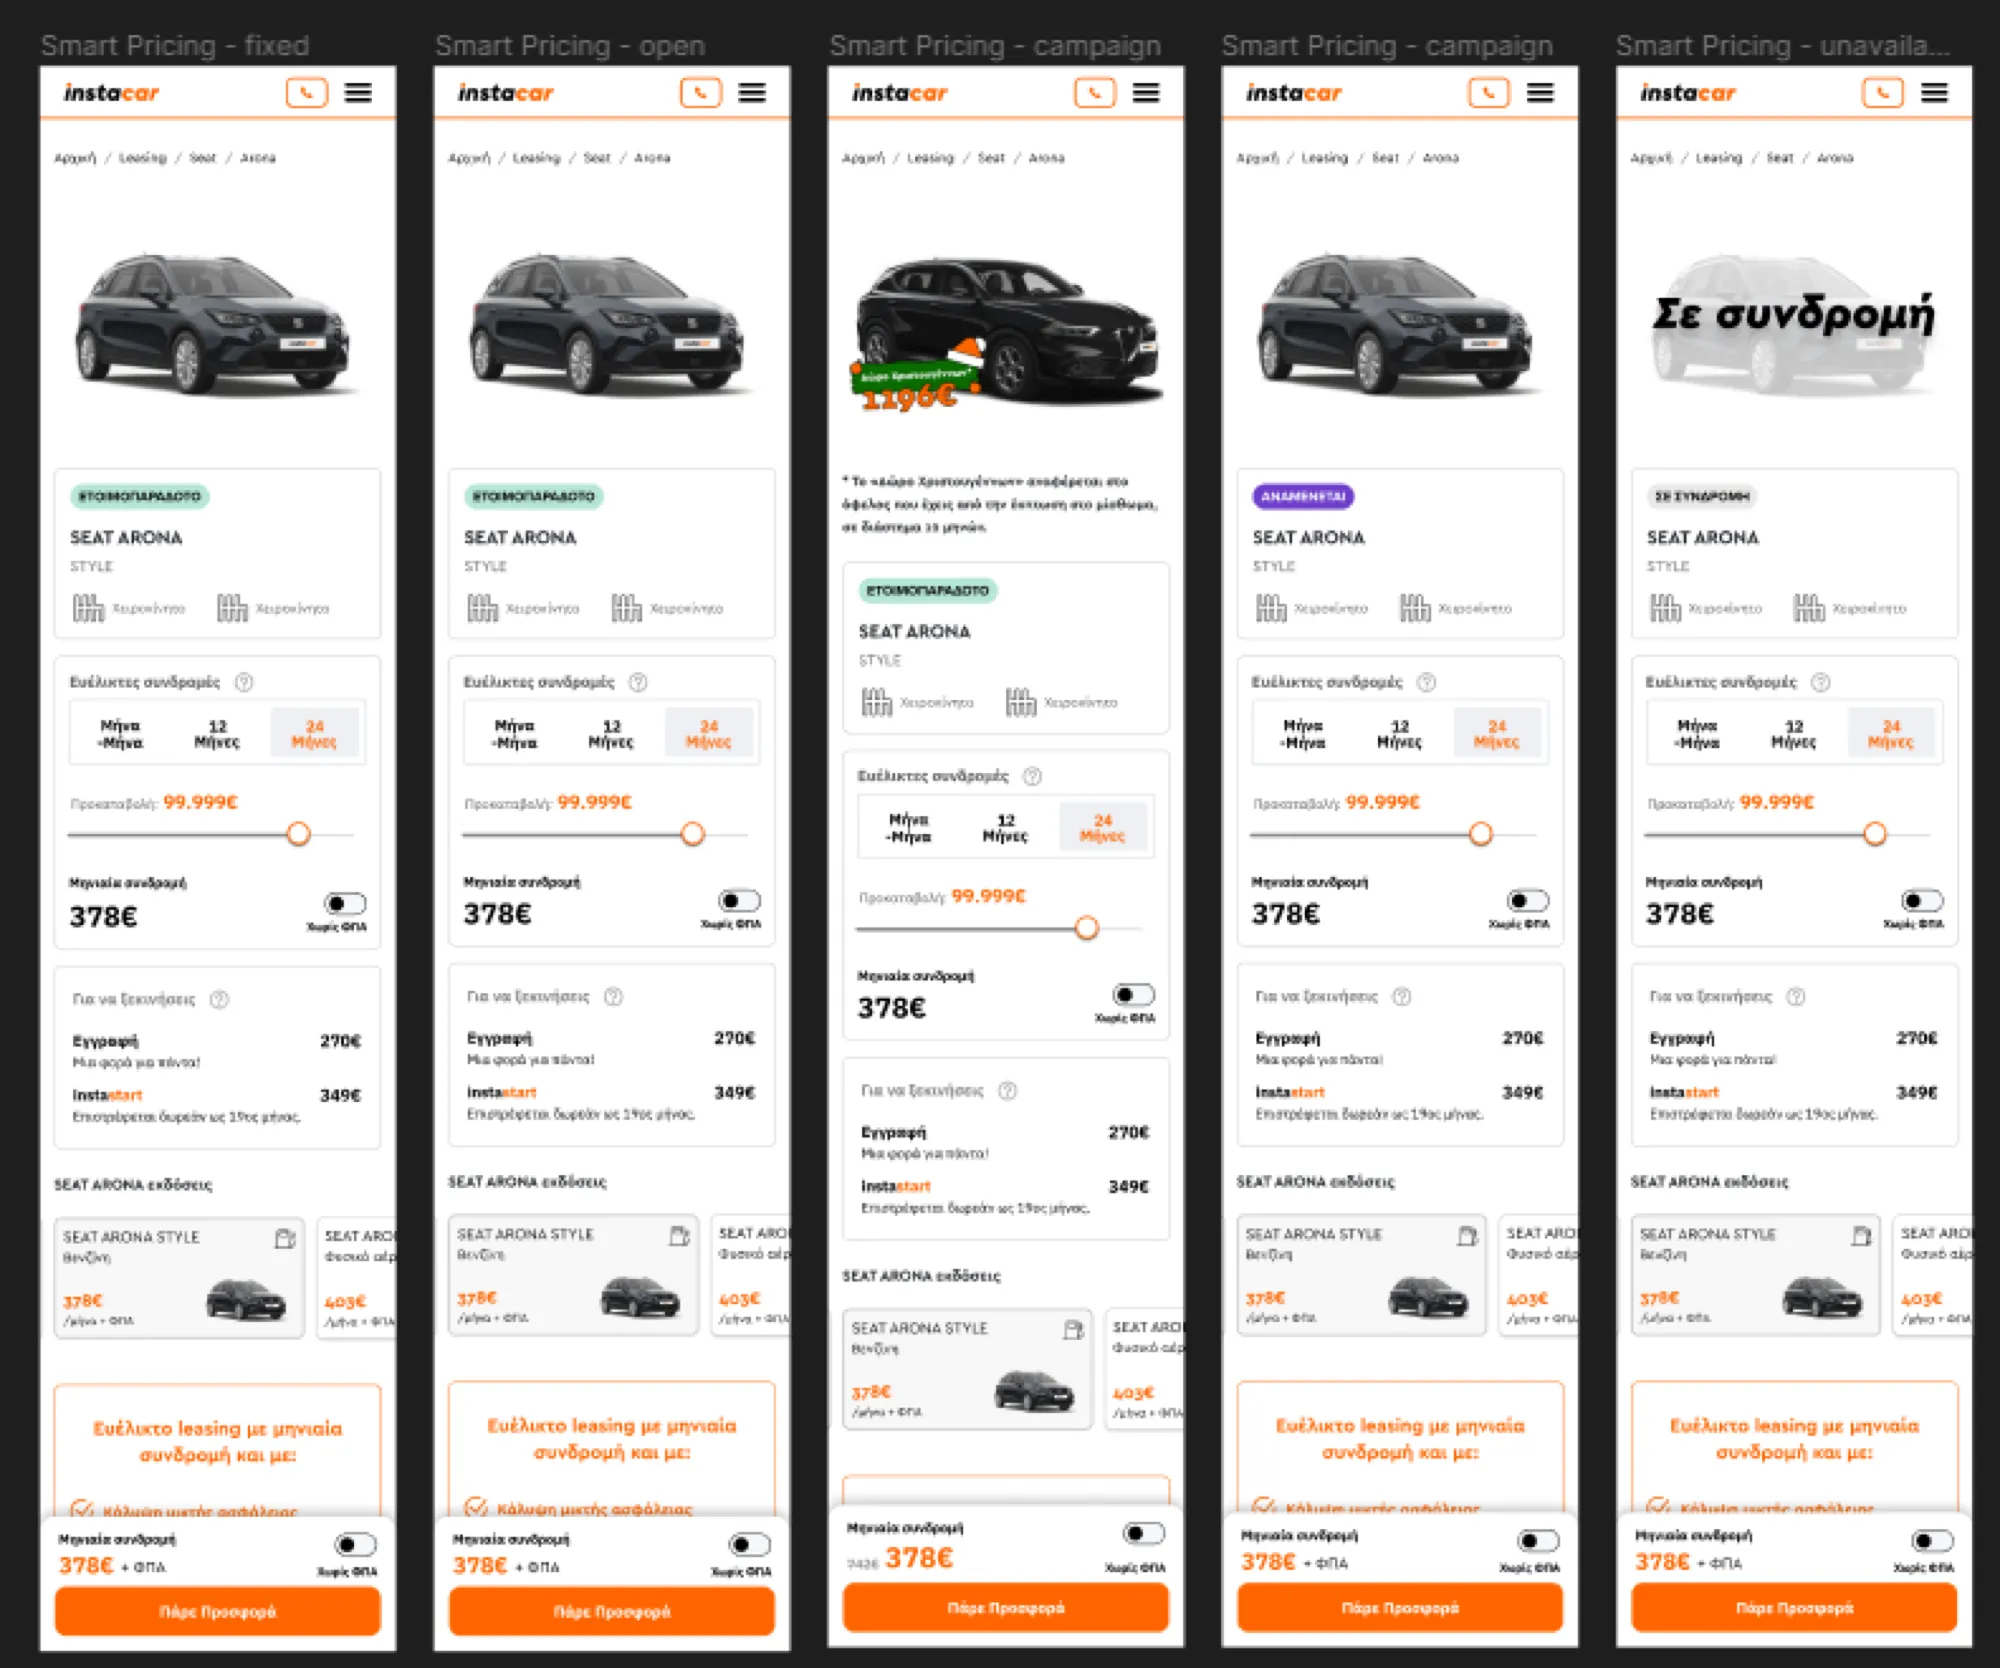Click Ευέλικτες συνδρομές help icon, Christmas campaign frame

[x=1032, y=776]
